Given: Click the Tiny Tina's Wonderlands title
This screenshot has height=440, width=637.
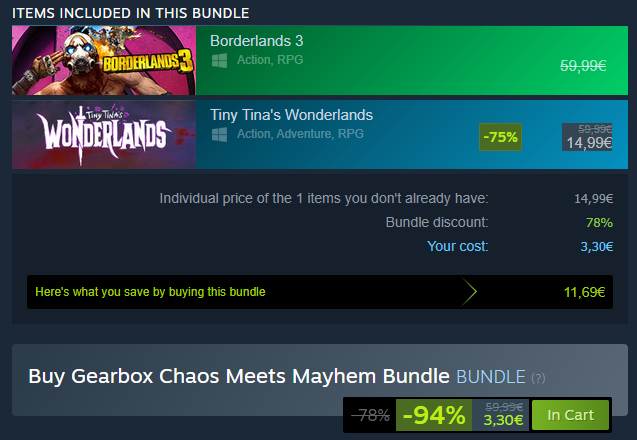Looking at the screenshot, I should (291, 115).
